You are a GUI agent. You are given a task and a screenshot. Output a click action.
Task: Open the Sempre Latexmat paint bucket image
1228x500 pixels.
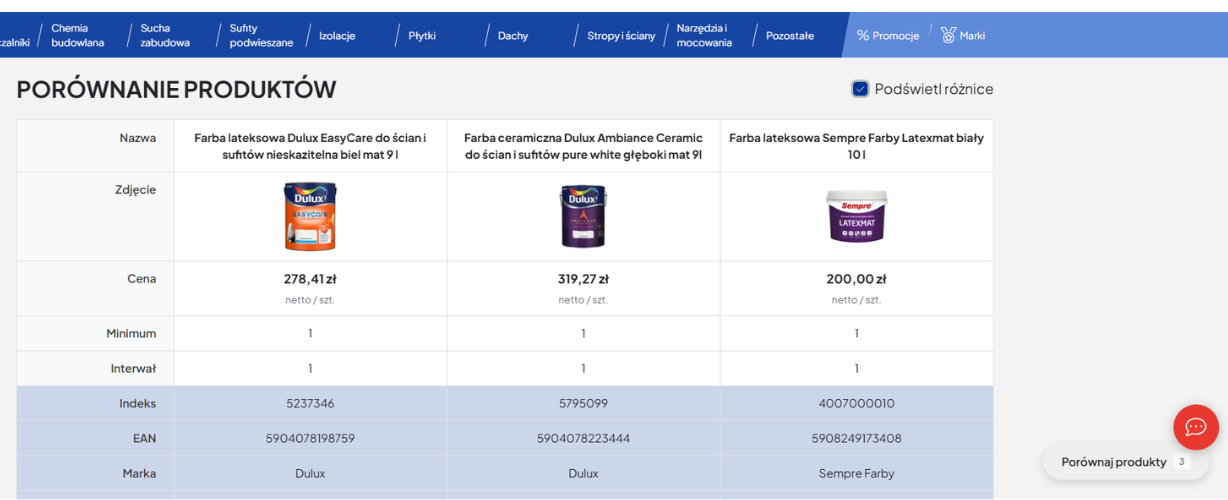click(x=857, y=216)
